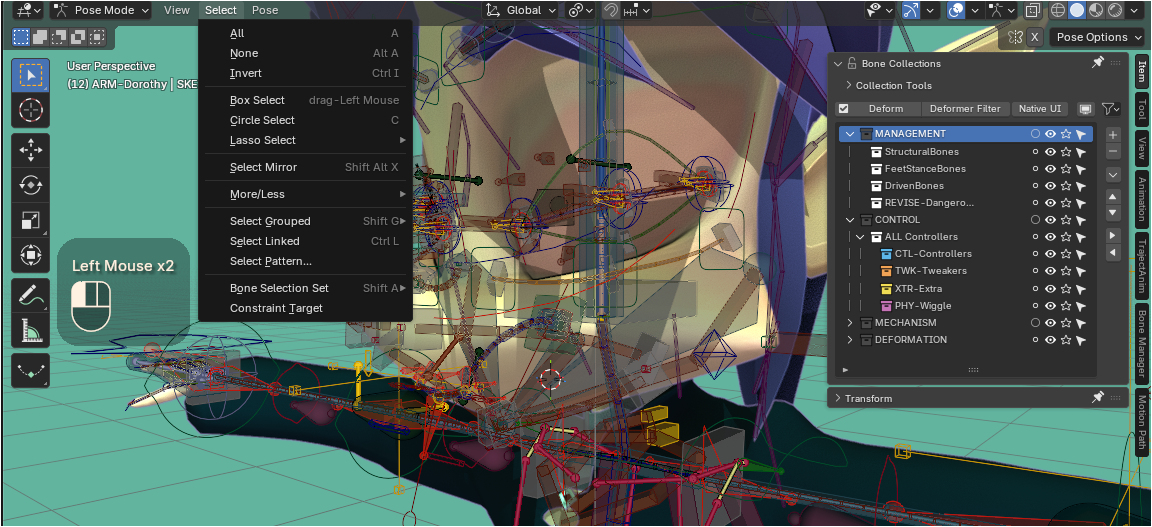Open the bone collection specials chevron menu
The image size is (1152, 527).
[x=1113, y=174]
